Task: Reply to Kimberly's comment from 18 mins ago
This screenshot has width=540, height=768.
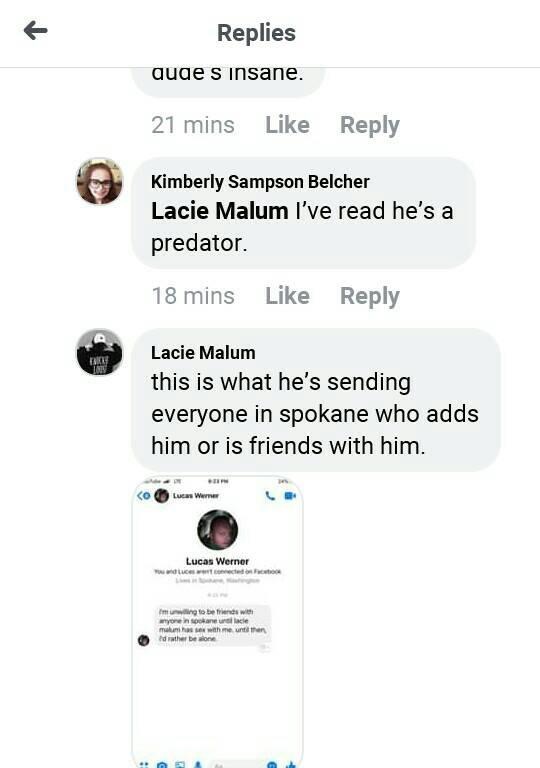Action: tap(370, 296)
